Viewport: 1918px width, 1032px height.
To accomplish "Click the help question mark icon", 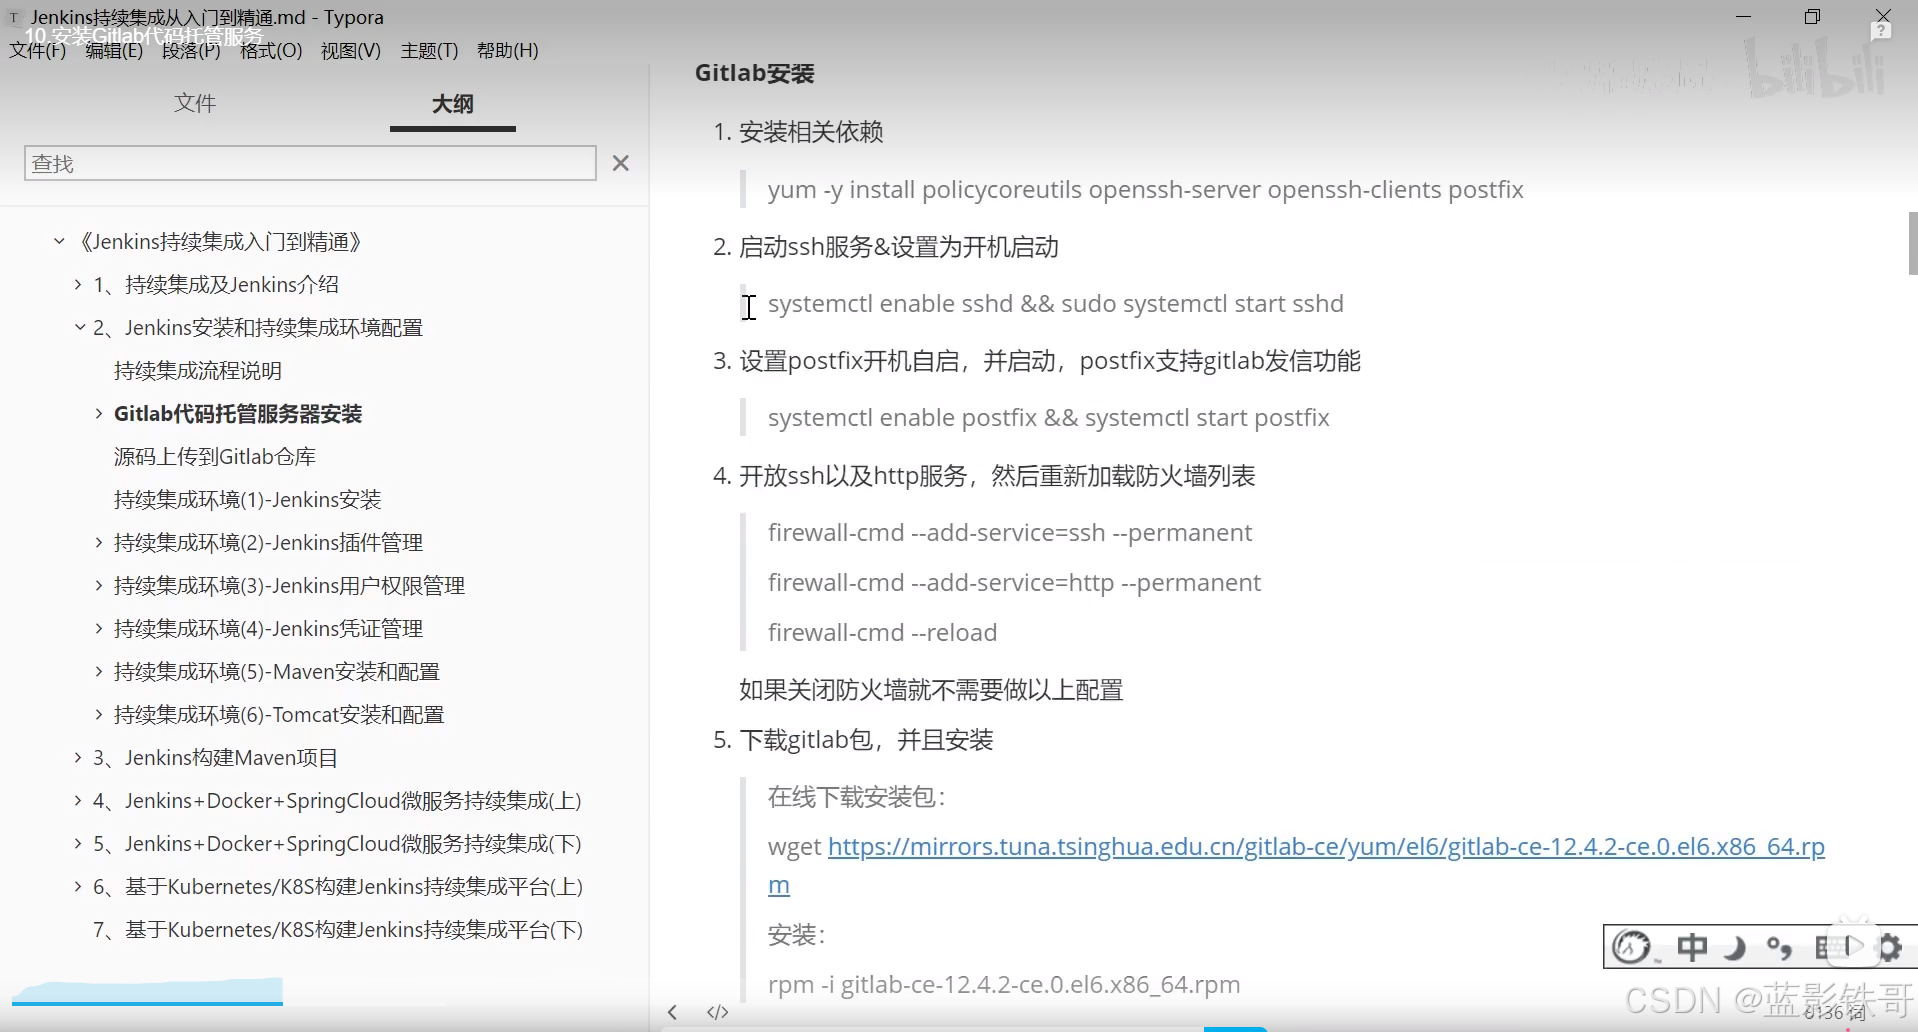I will [1882, 30].
